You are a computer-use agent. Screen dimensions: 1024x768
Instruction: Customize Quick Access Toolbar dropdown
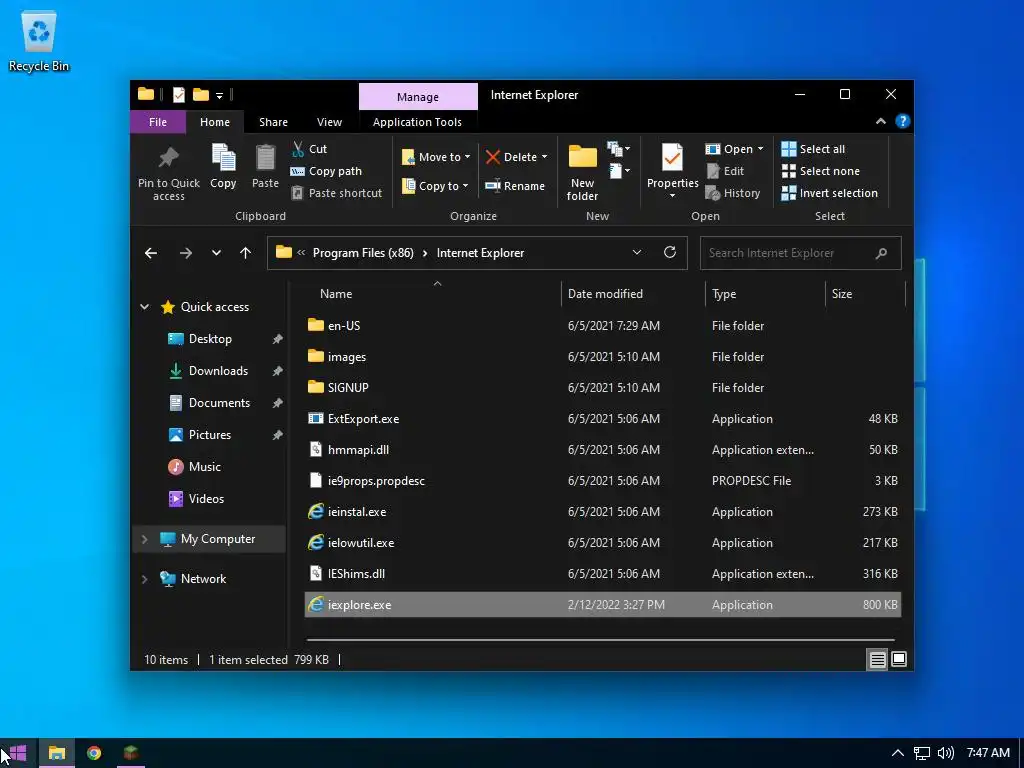pyautogui.click(x=219, y=96)
